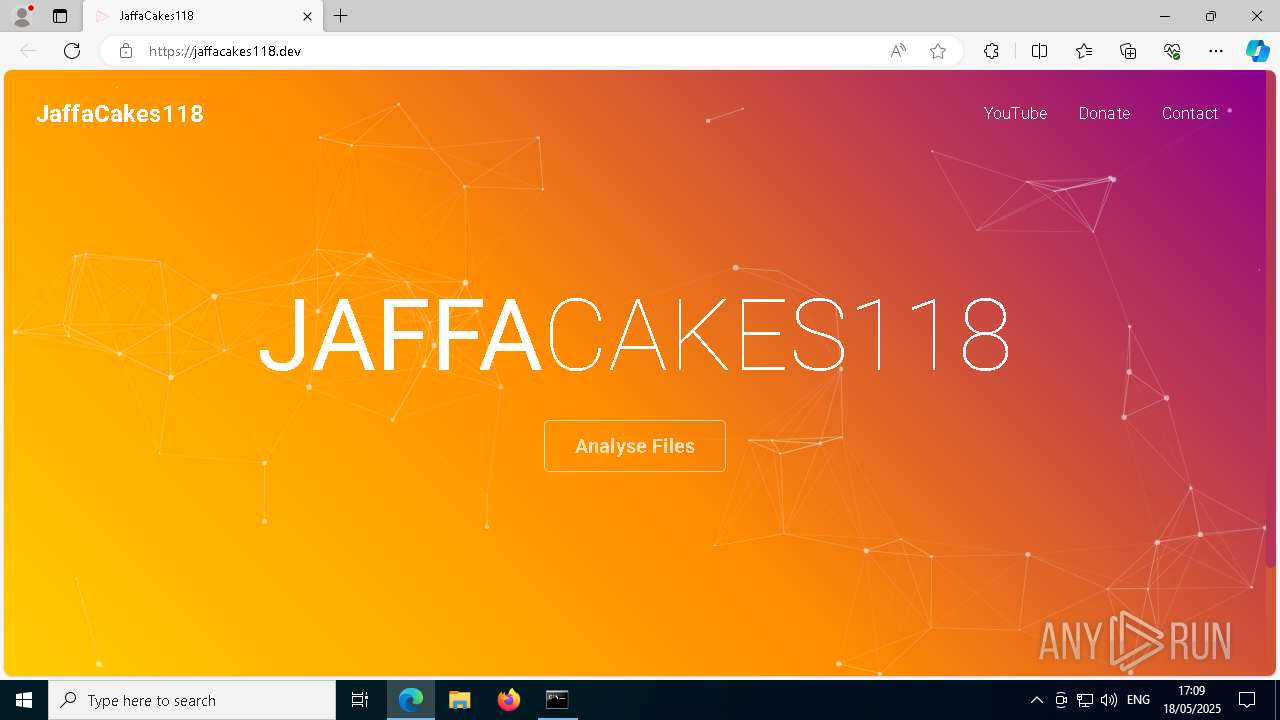The image size is (1280, 720).
Task: Restore down the Edge window
Action: click(x=1211, y=16)
